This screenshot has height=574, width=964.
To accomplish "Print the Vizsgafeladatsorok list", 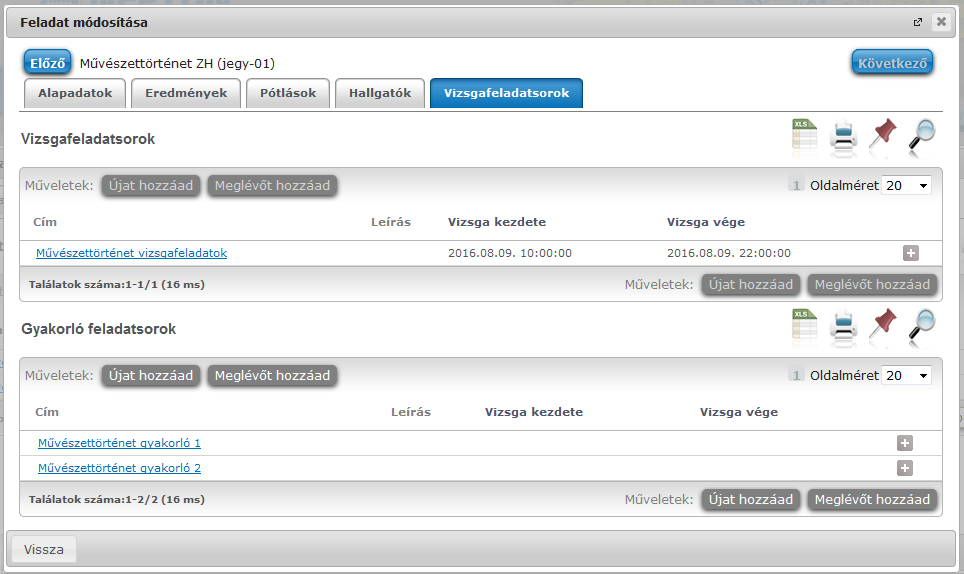I will coord(844,135).
